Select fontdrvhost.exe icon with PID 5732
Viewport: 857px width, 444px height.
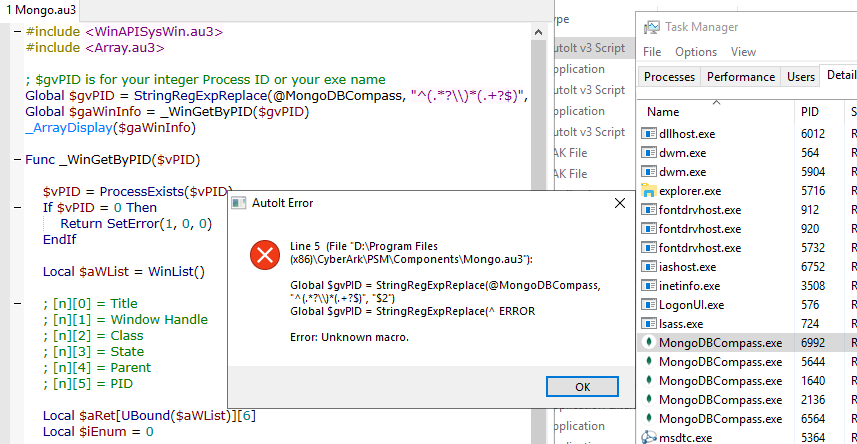click(649, 248)
